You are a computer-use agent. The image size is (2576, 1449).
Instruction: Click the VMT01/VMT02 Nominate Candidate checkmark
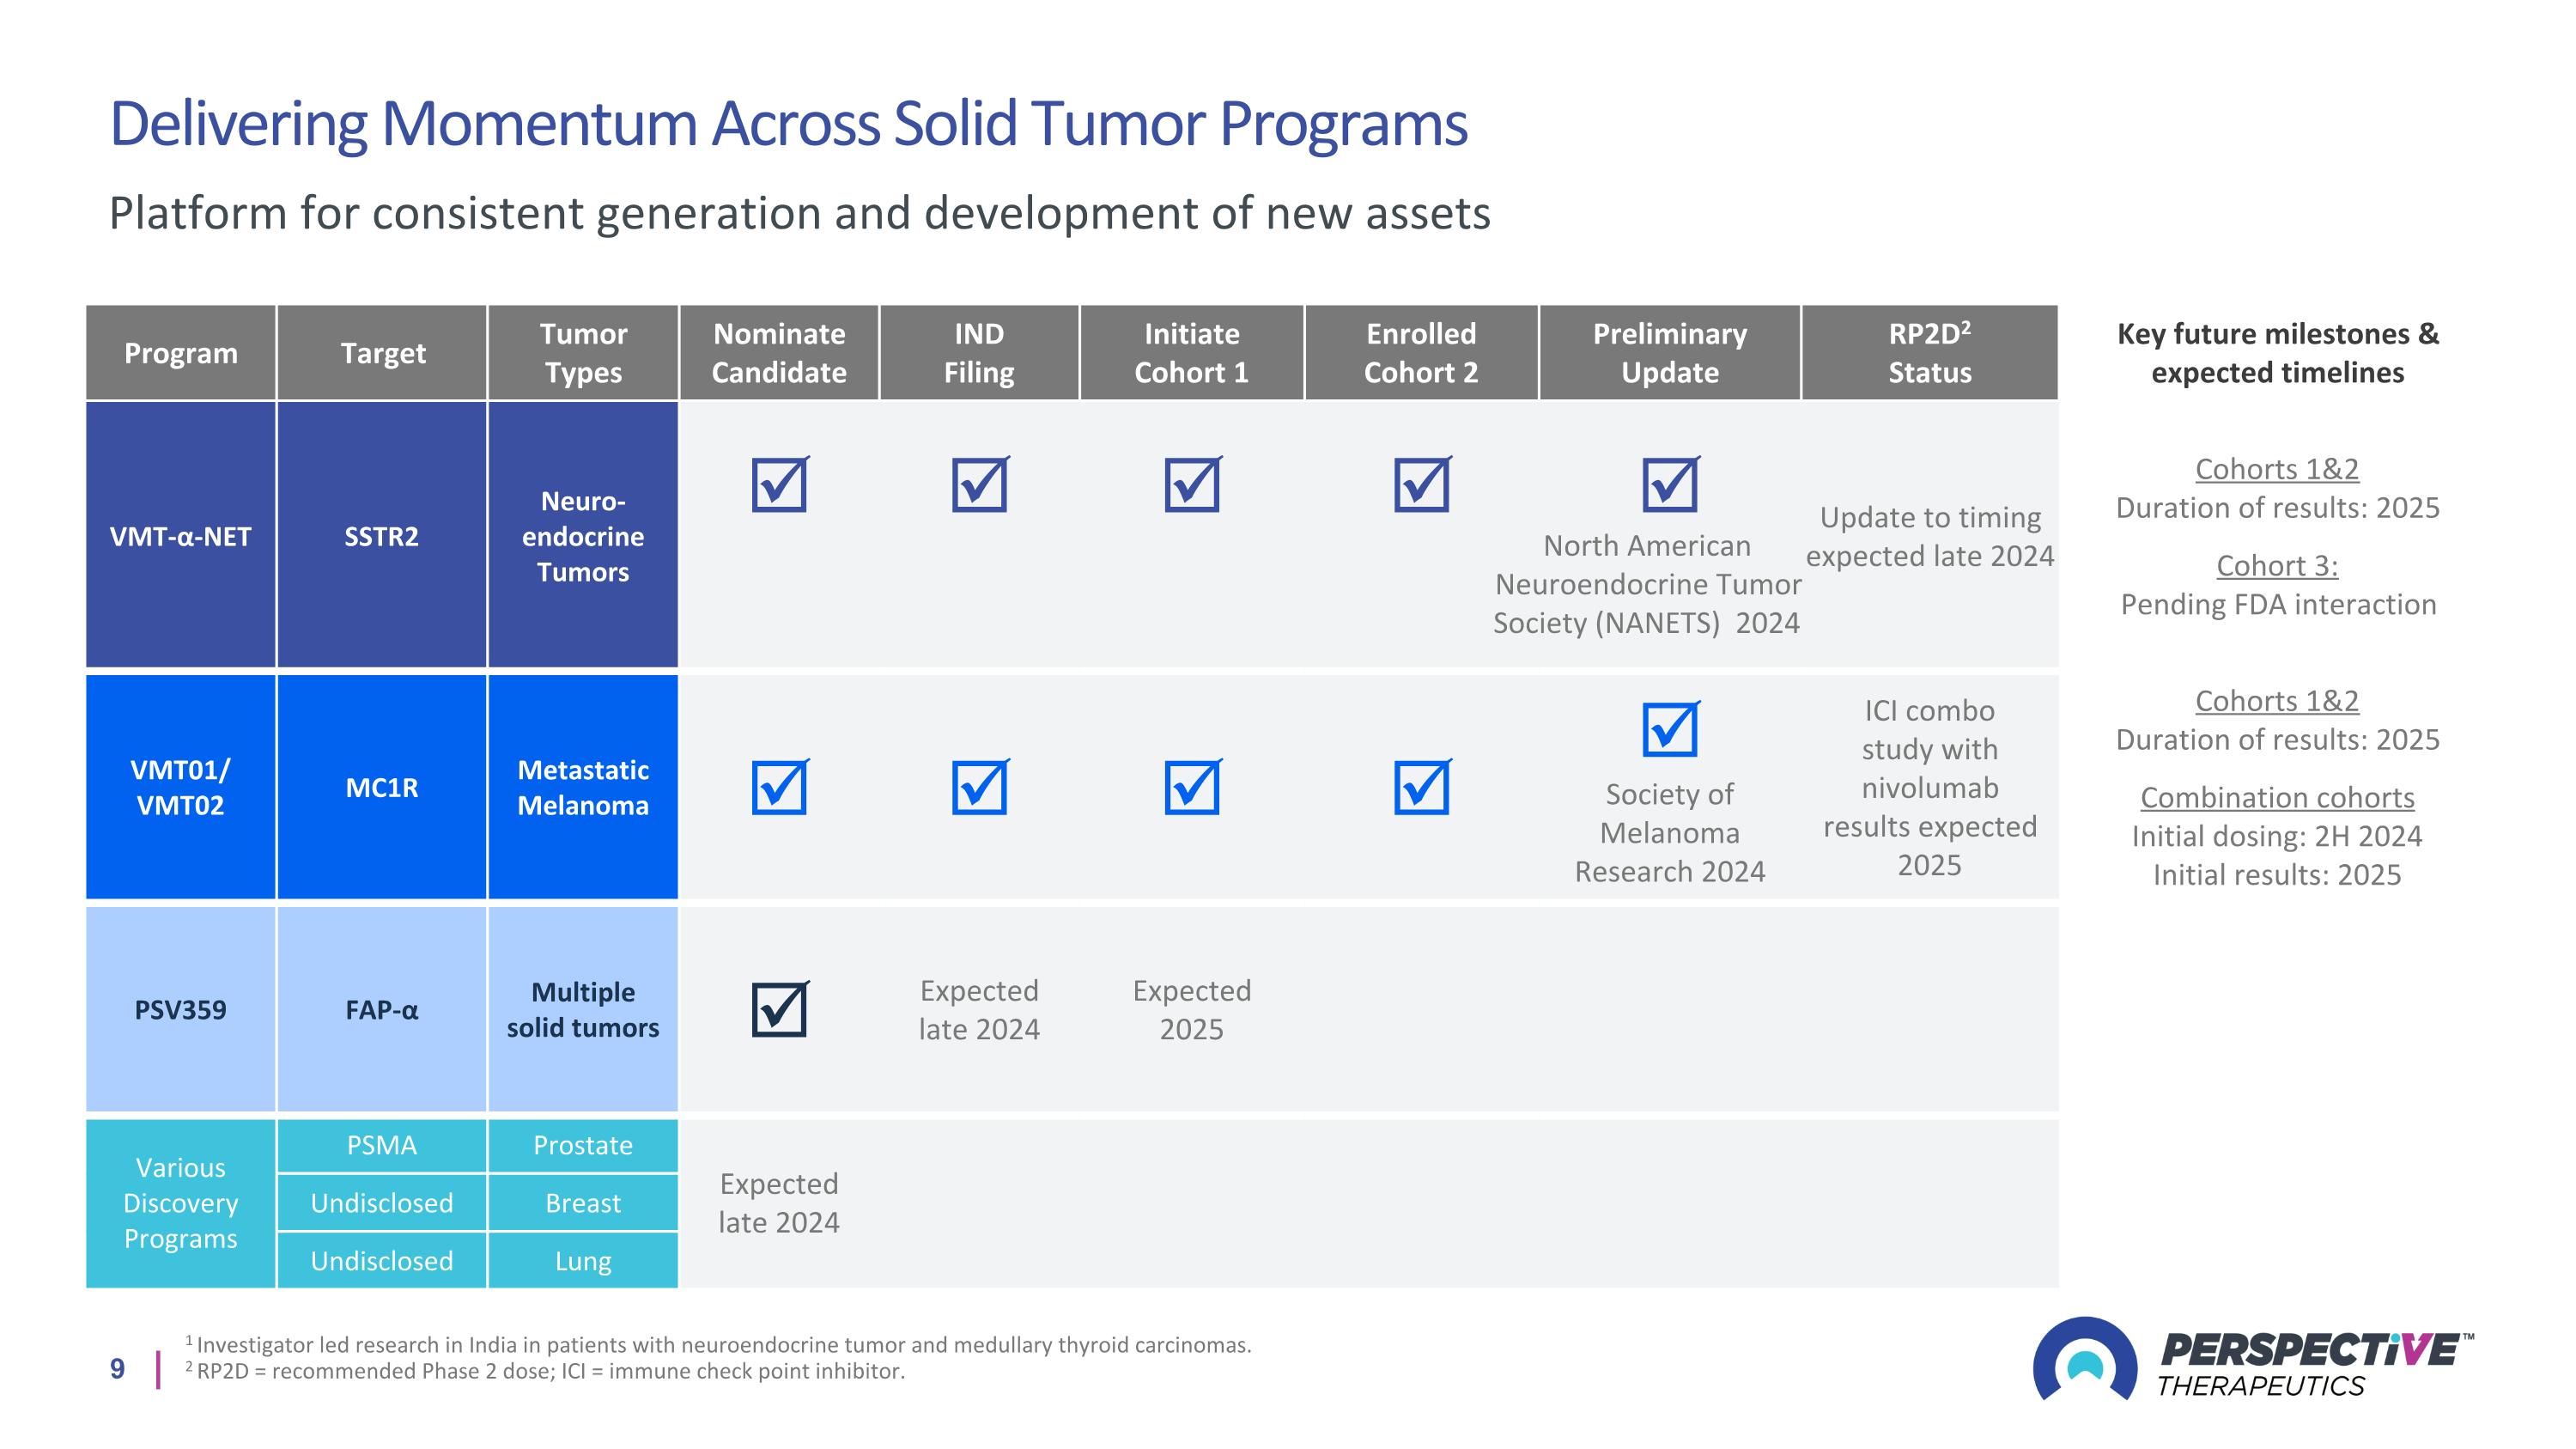pyautogui.click(x=780, y=787)
